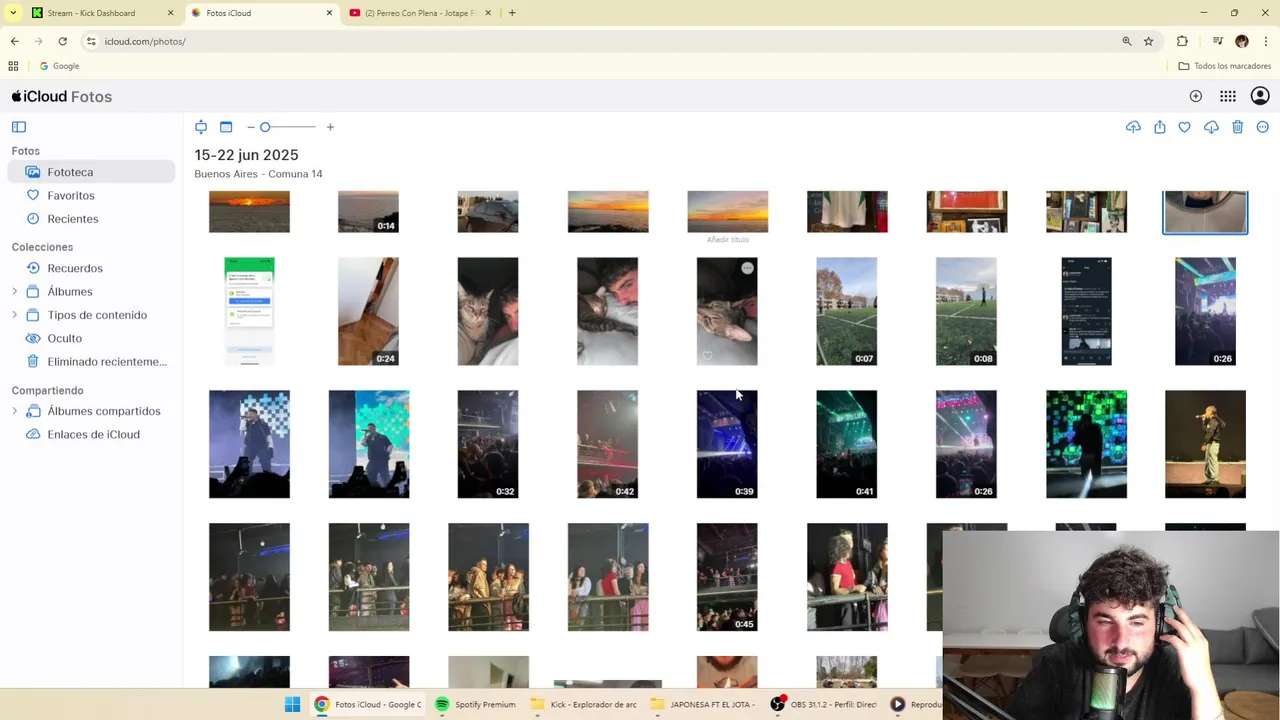
Task: Open Enlaces de iCloud
Action: [x=93, y=434]
